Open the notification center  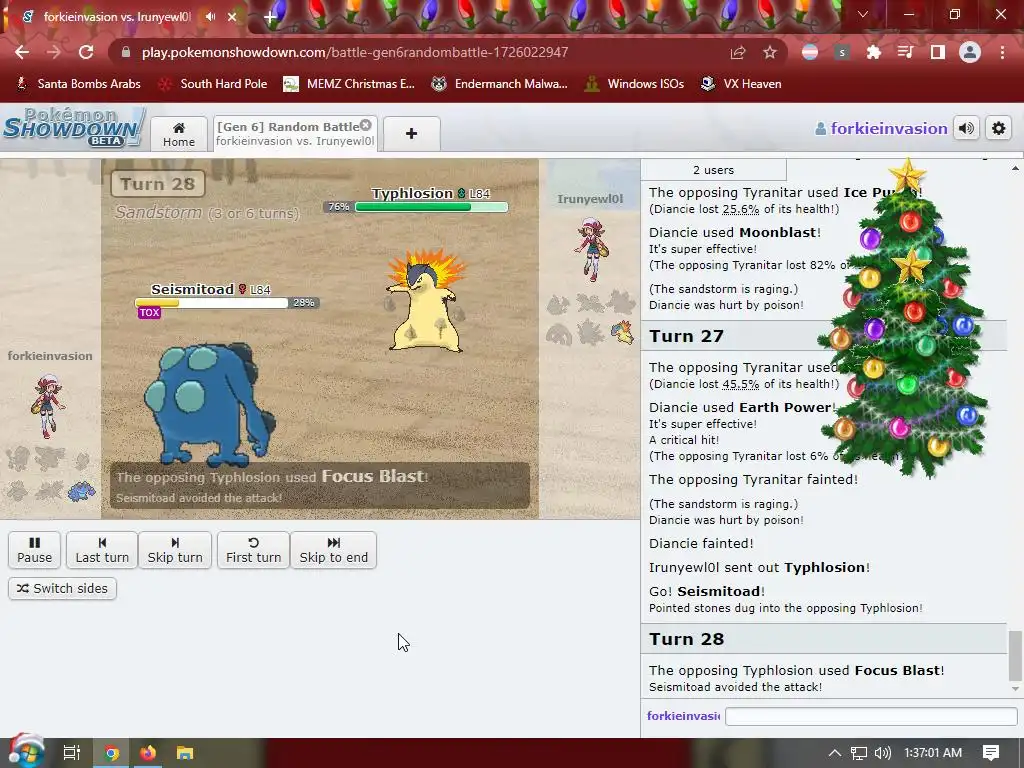(x=991, y=753)
